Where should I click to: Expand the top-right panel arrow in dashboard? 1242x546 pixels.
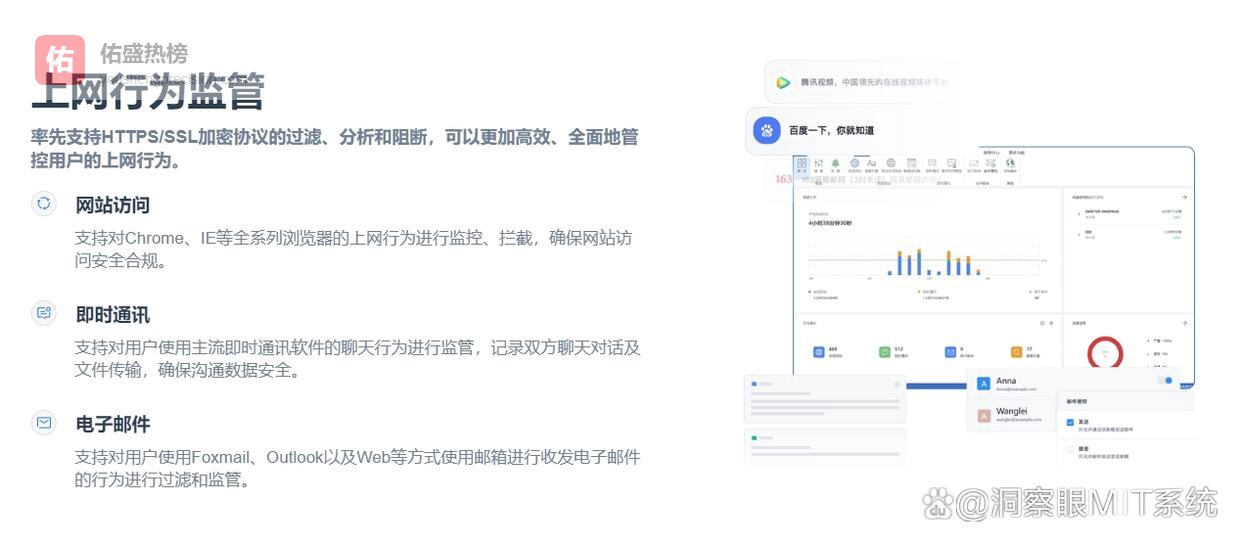click(1184, 198)
